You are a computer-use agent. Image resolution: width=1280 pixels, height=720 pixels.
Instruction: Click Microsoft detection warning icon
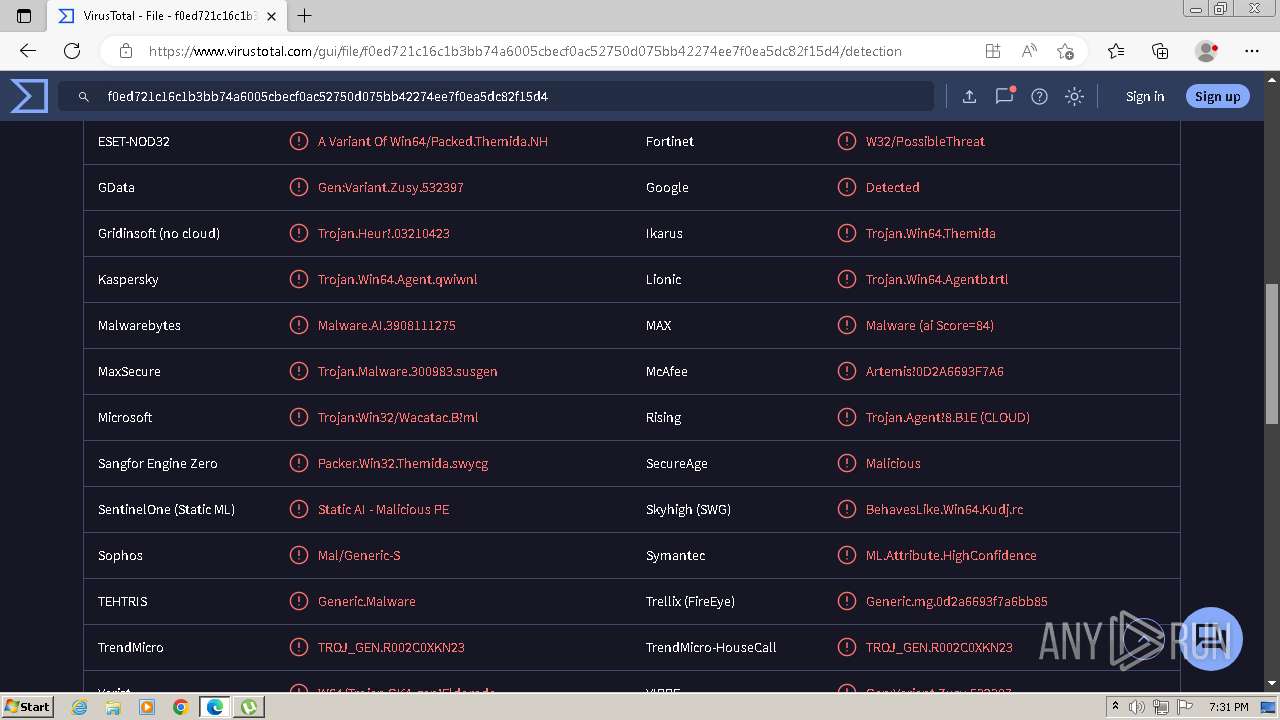coord(298,417)
